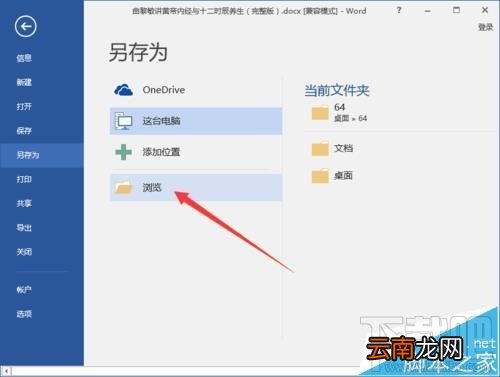Select 导出 in the sidebar
The width and height of the screenshot is (500, 377).
point(24,228)
